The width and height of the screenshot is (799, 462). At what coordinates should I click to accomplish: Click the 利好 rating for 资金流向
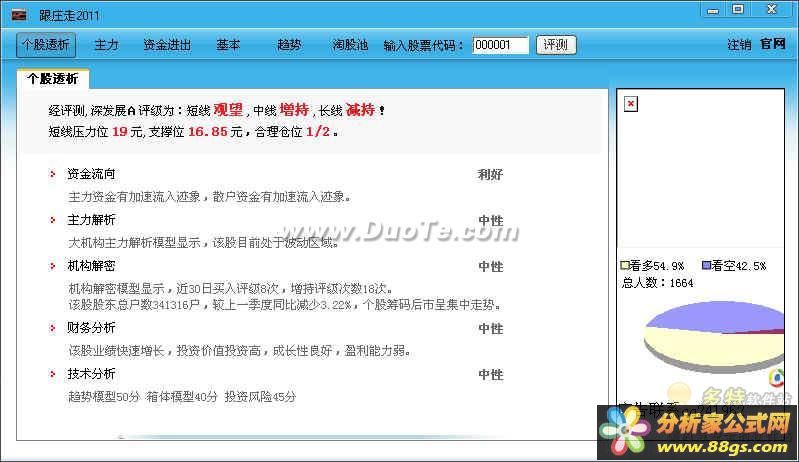pos(490,175)
